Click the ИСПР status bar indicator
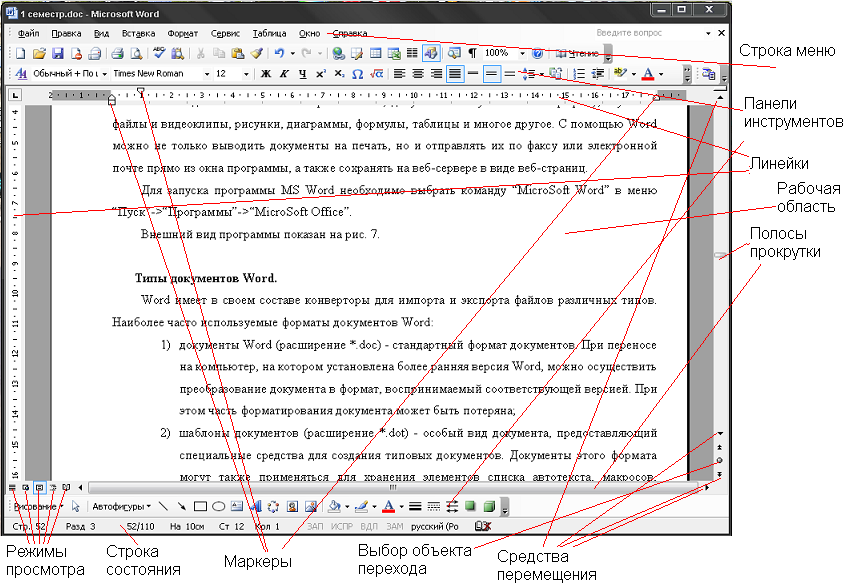This screenshot has height=585, width=847. coord(341,526)
